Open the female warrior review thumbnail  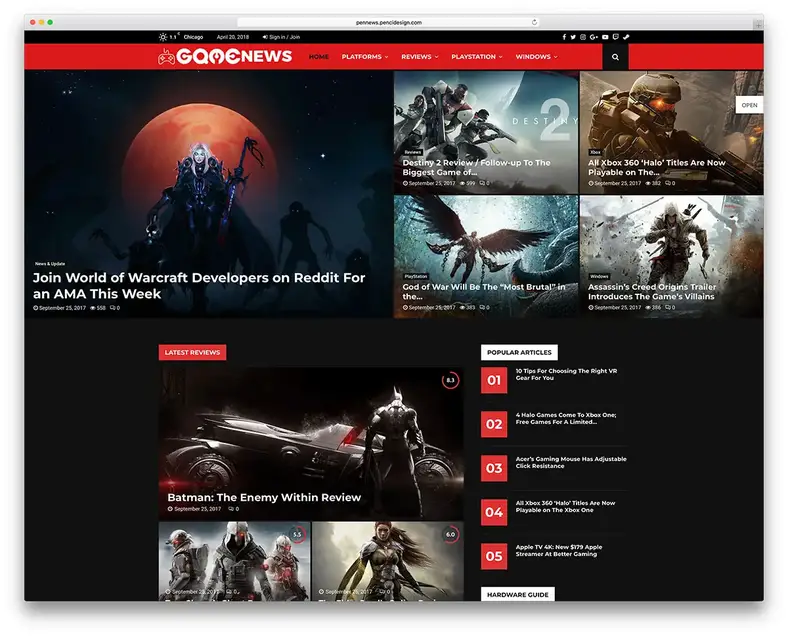click(x=387, y=561)
